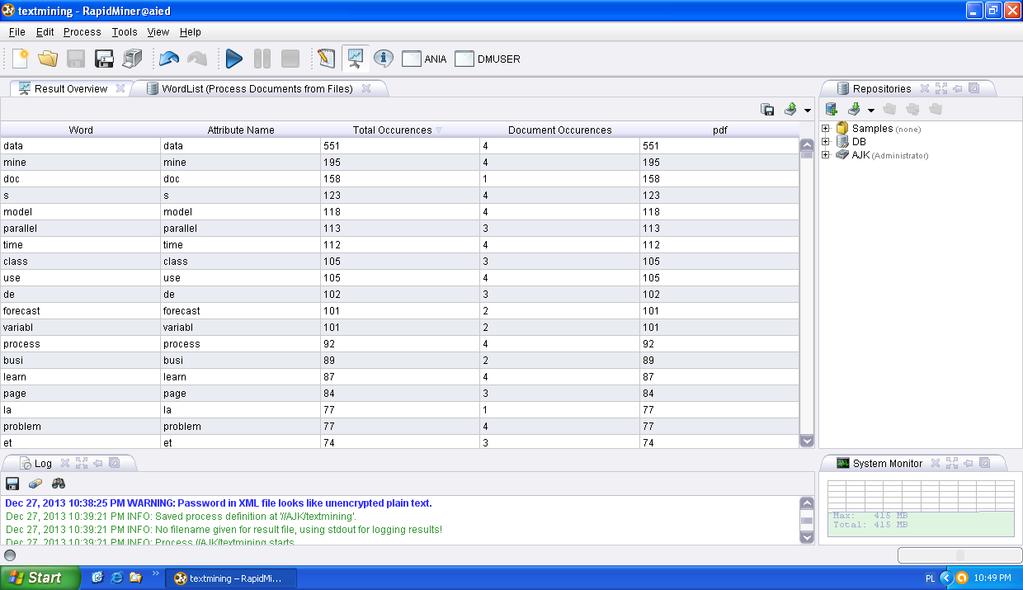The height and width of the screenshot is (590, 1023).
Task: Open the Help menu
Action: (x=190, y=32)
